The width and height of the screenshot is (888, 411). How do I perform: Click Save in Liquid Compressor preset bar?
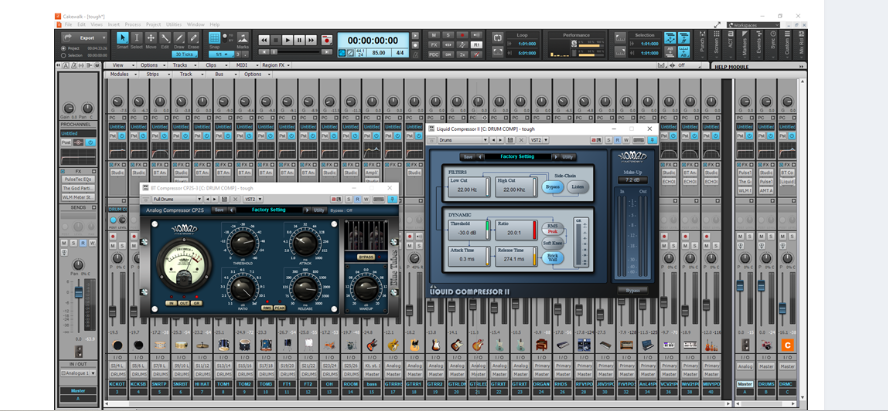[468, 157]
